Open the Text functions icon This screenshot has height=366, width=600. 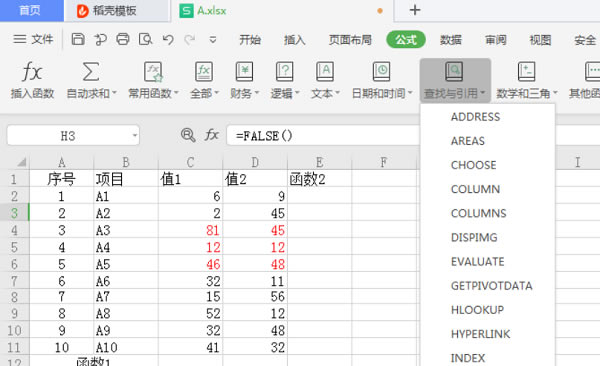click(325, 72)
